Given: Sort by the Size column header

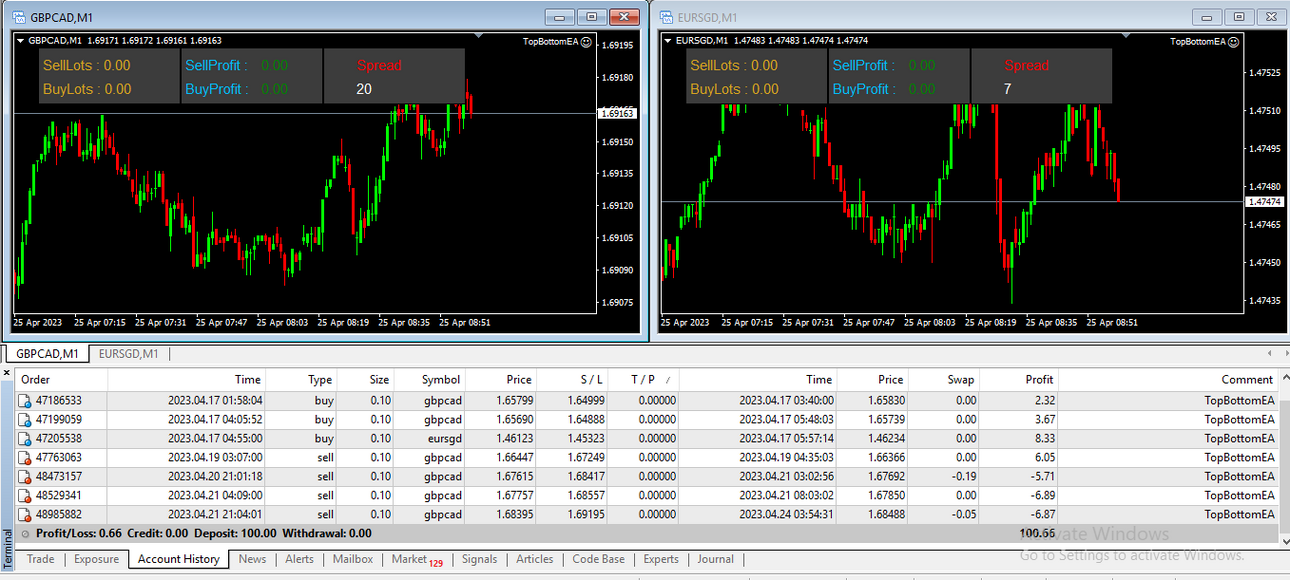Looking at the screenshot, I should point(366,380).
